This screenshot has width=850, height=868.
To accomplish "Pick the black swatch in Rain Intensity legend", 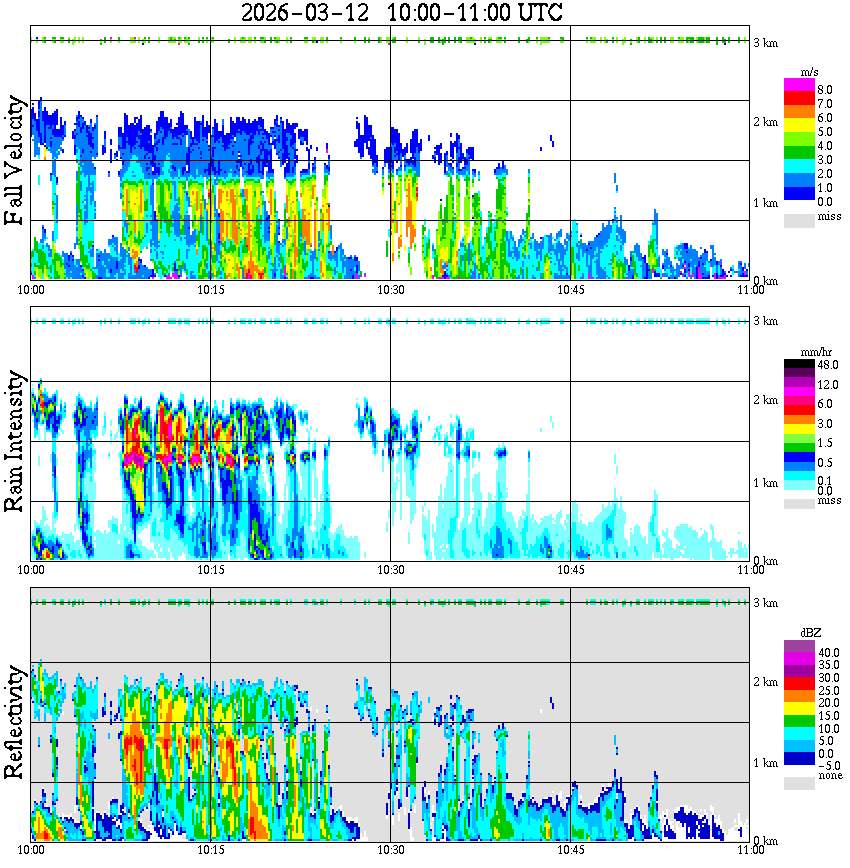I will coord(799,364).
